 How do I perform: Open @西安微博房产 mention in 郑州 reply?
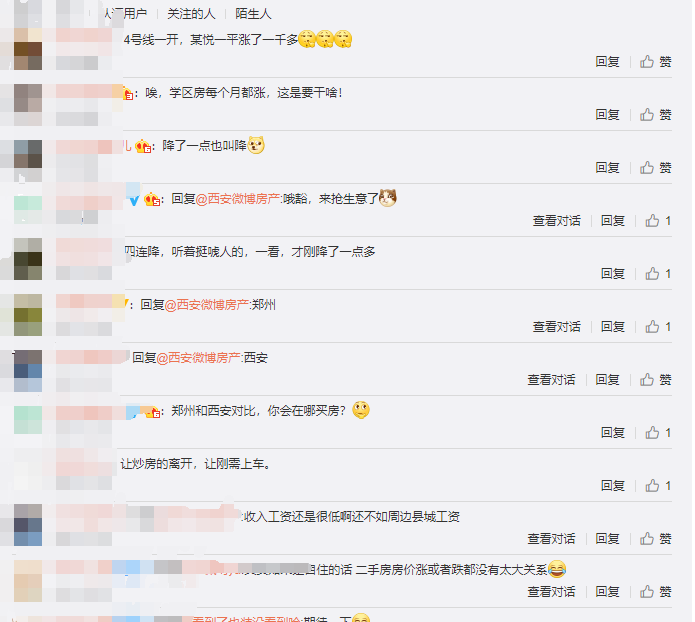pyautogui.click(x=207, y=305)
